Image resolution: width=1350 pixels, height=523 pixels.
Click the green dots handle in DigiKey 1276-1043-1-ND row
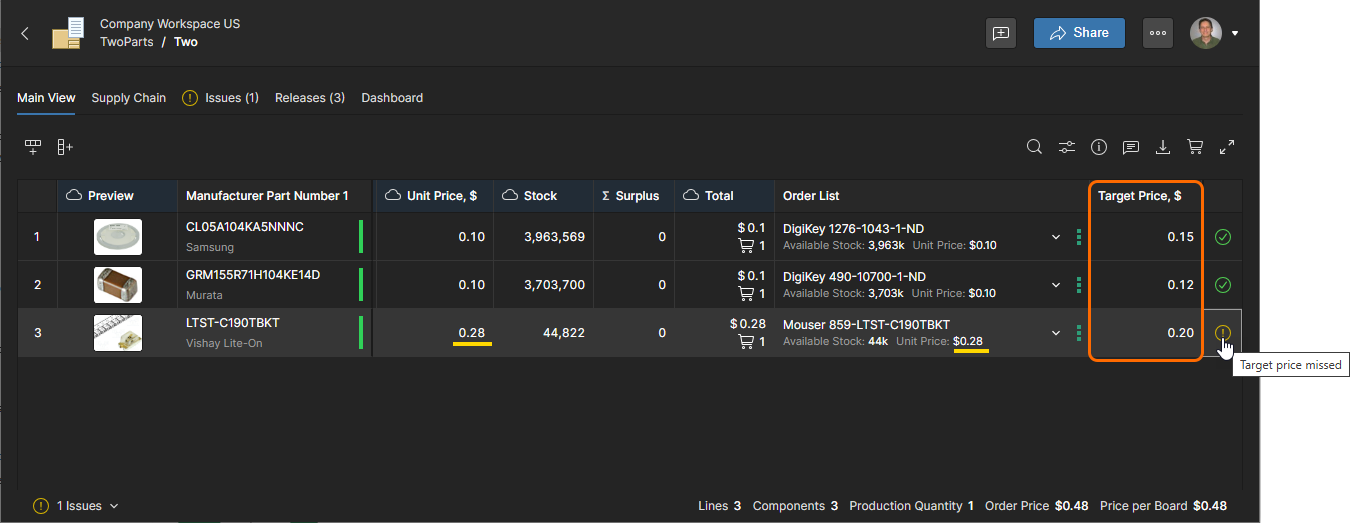point(1078,237)
